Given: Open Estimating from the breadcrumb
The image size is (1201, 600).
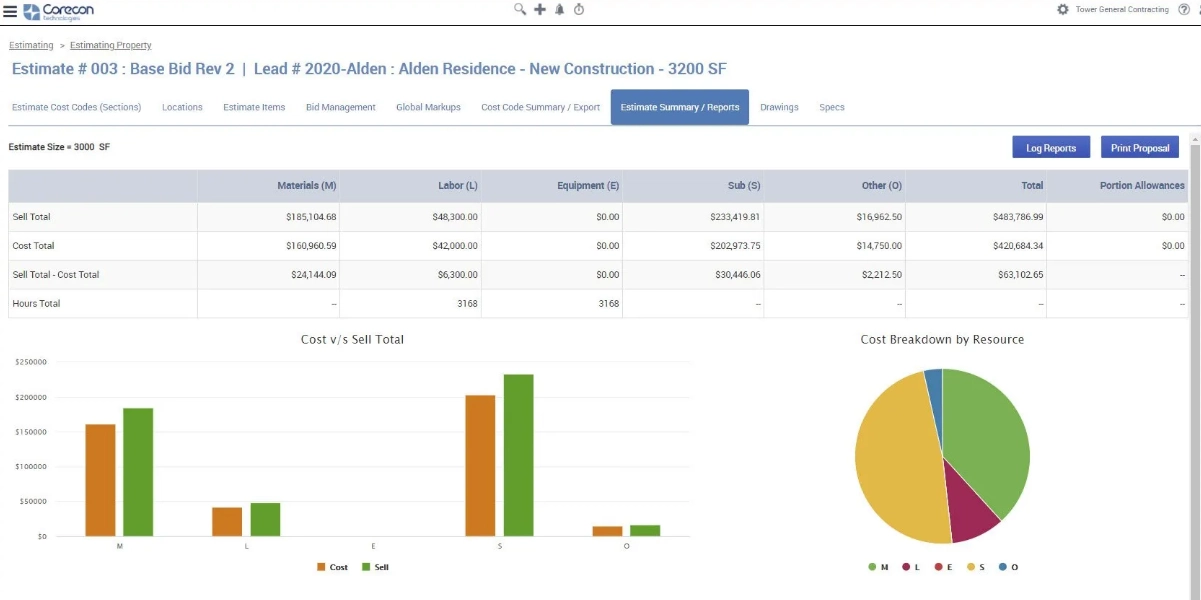Looking at the screenshot, I should click(31, 45).
